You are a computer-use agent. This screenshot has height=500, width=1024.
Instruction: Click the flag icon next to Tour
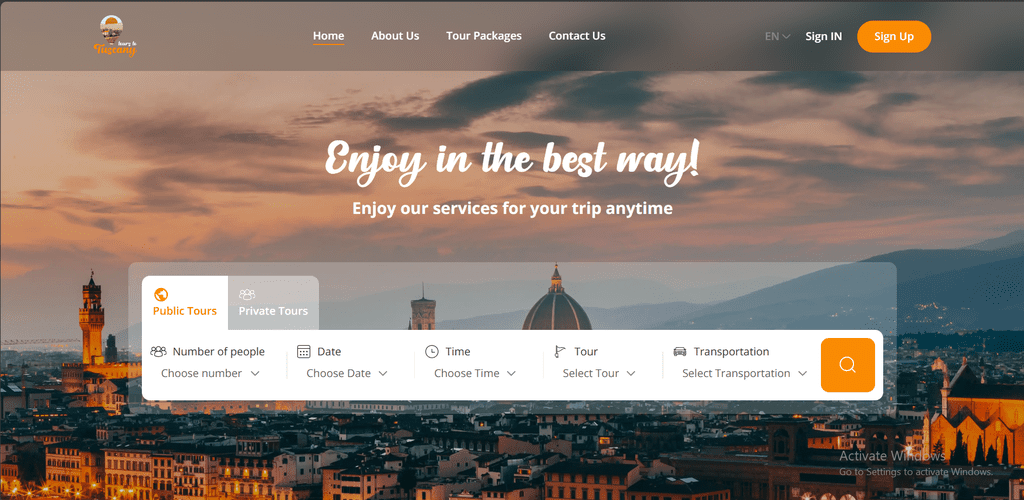560,352
